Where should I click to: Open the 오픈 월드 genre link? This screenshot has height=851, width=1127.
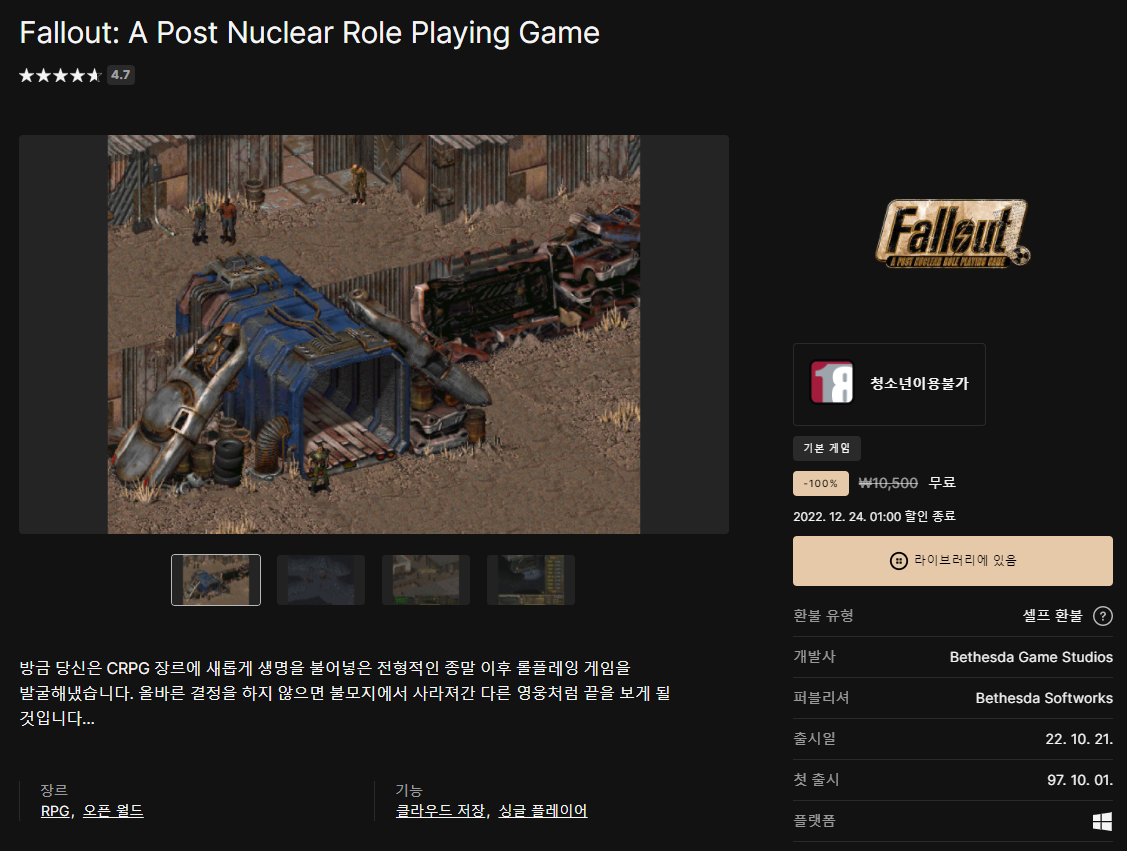point(113,811)
